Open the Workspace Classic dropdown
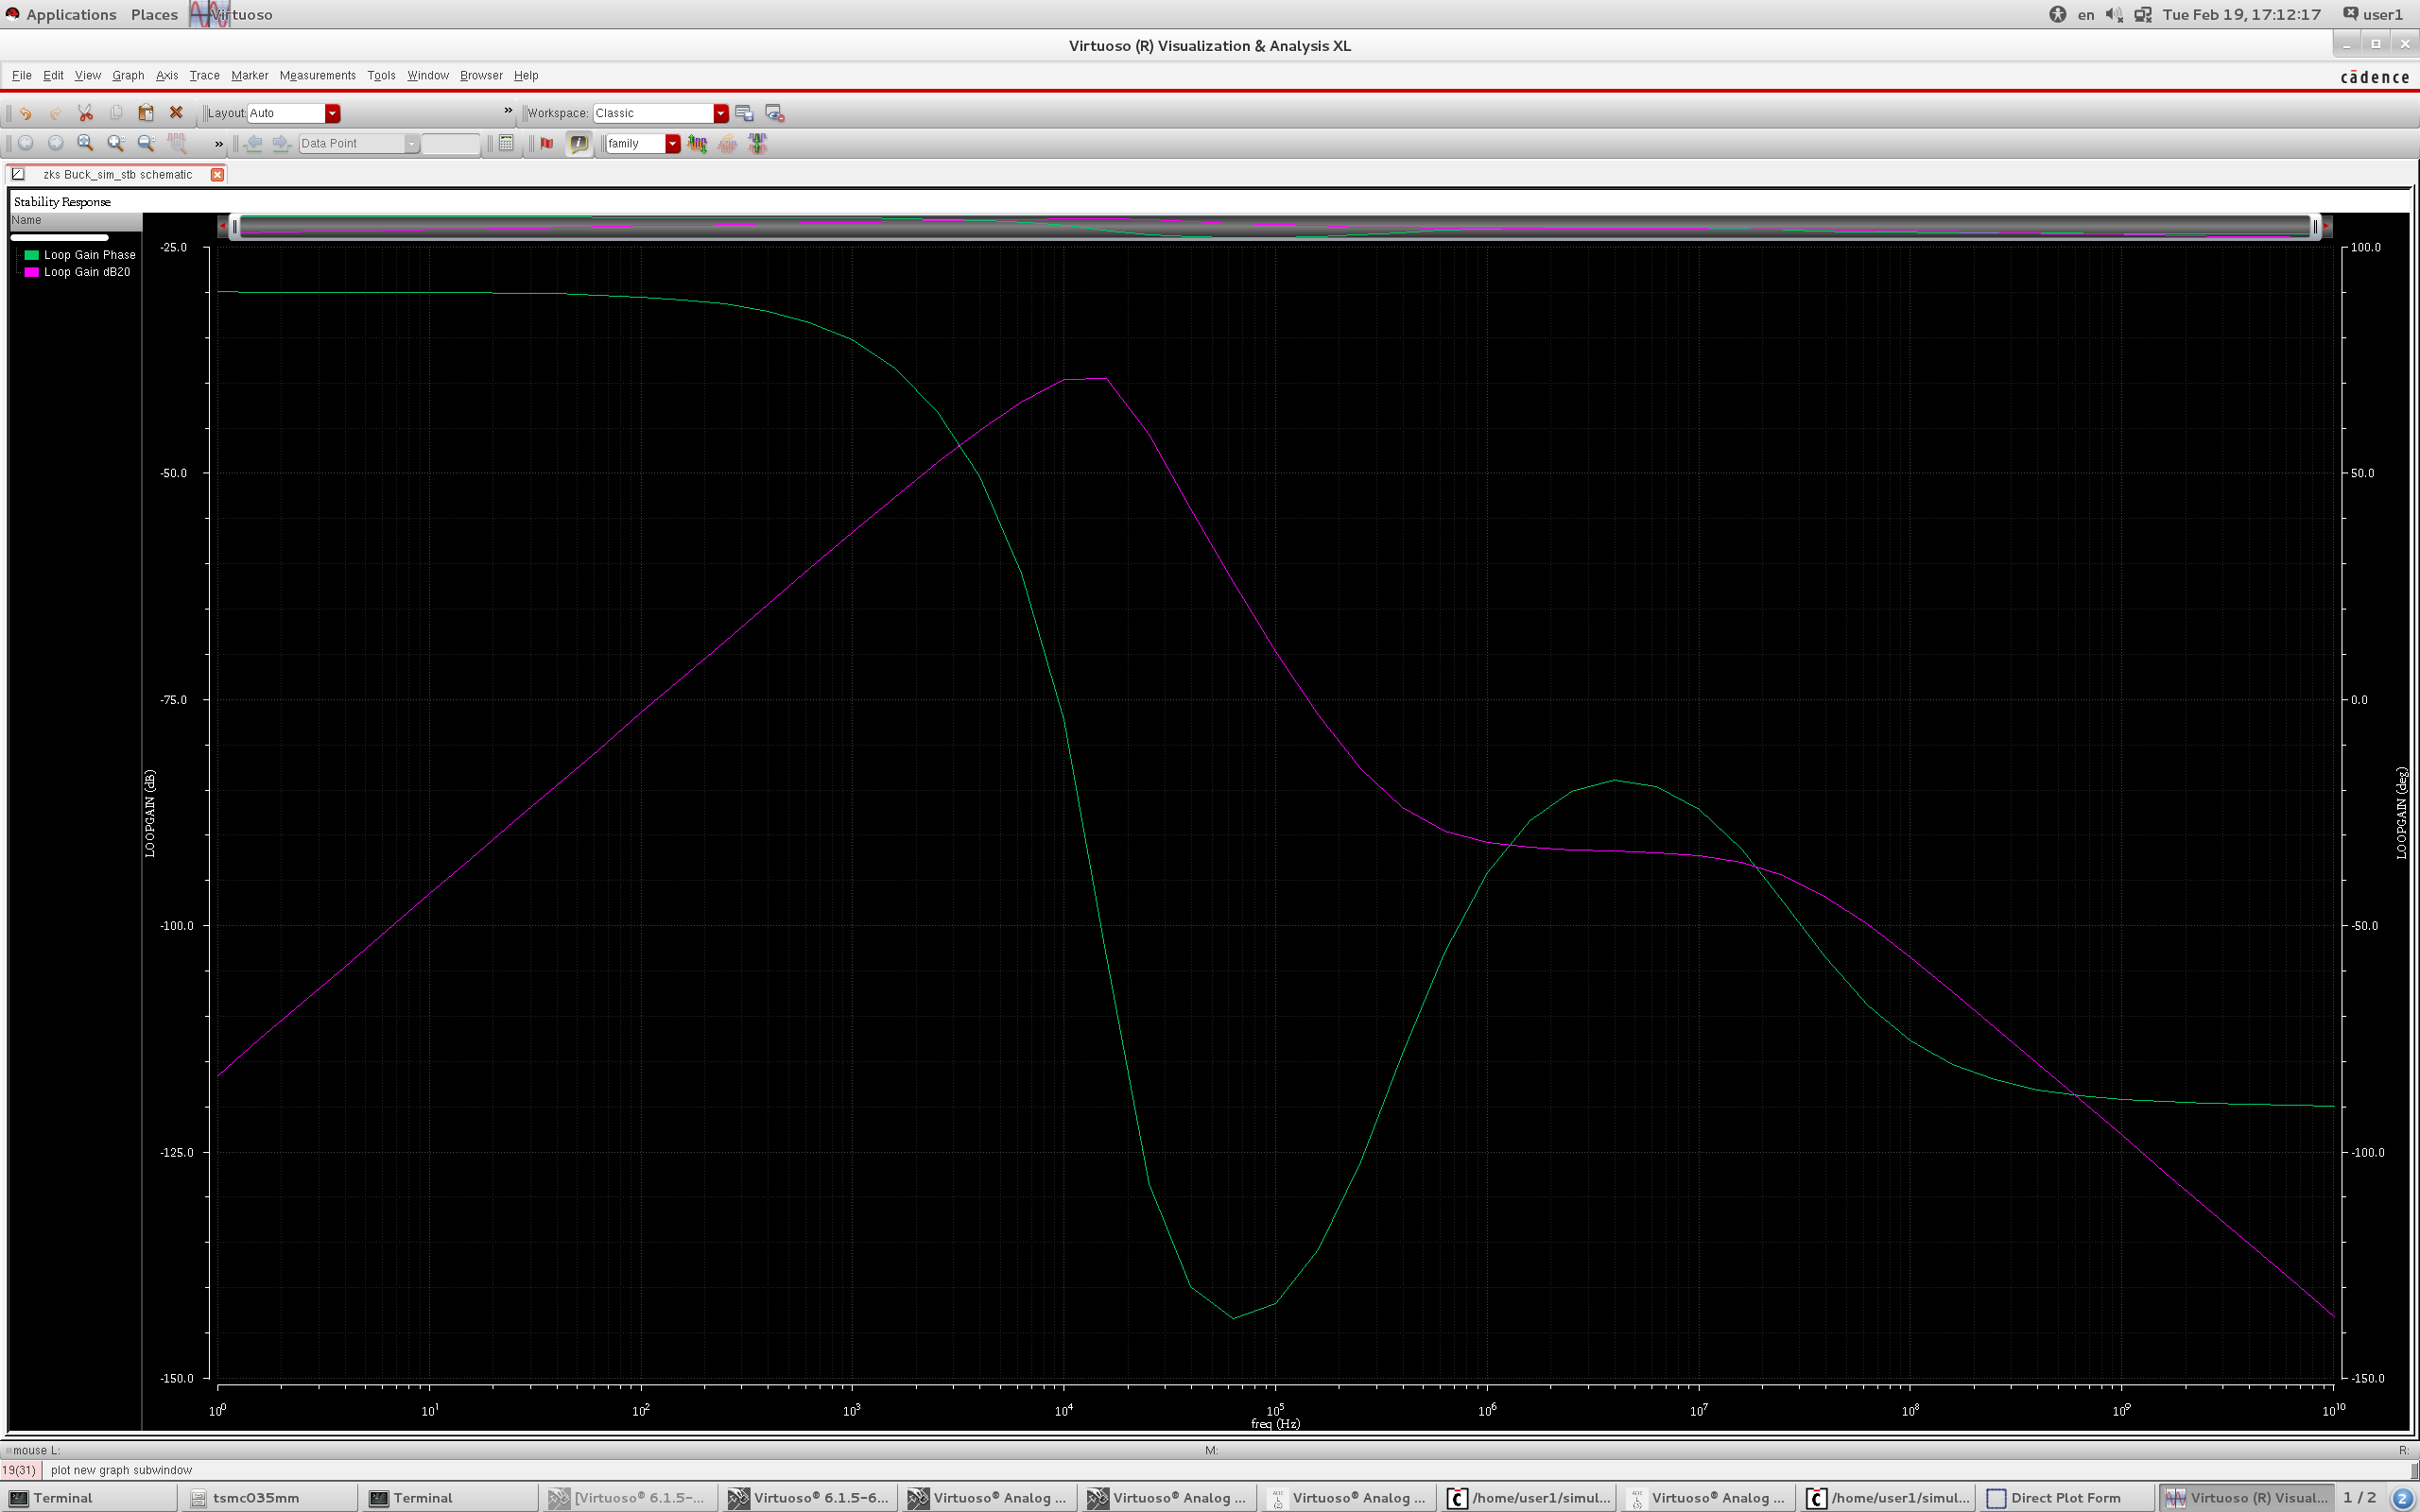The height and width of the screenshot is (1512, 2420). tap(660, 113)
